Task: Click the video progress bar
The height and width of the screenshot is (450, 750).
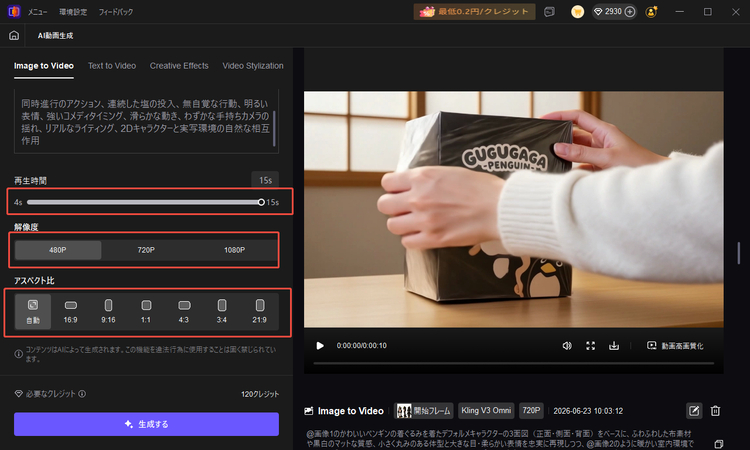Action: pos(514,363)
